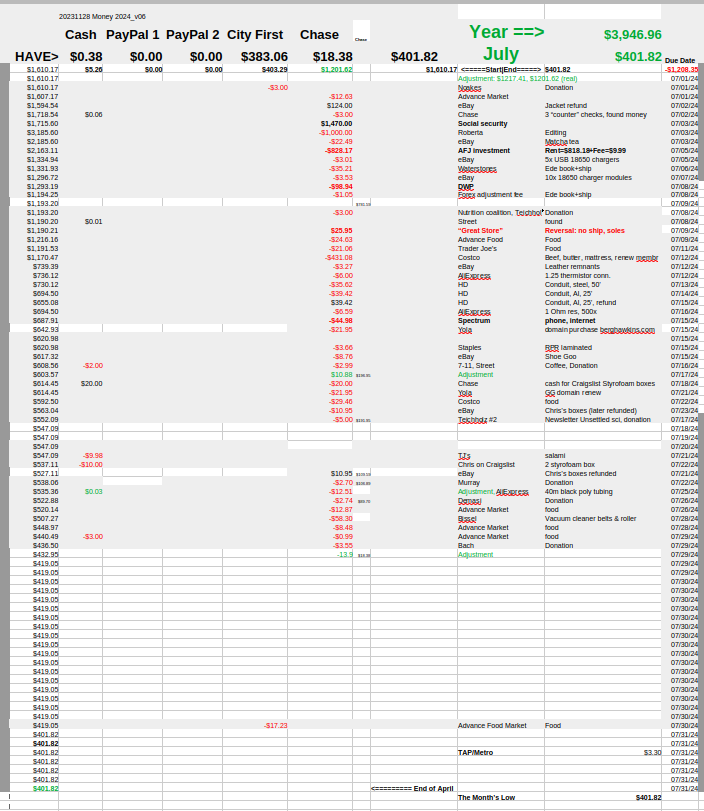Image resolution: width=704 pixels, height=811 pixels.
Task: Select the 'Teichholz #2' payee cell
Action: [x=477, y=419]
